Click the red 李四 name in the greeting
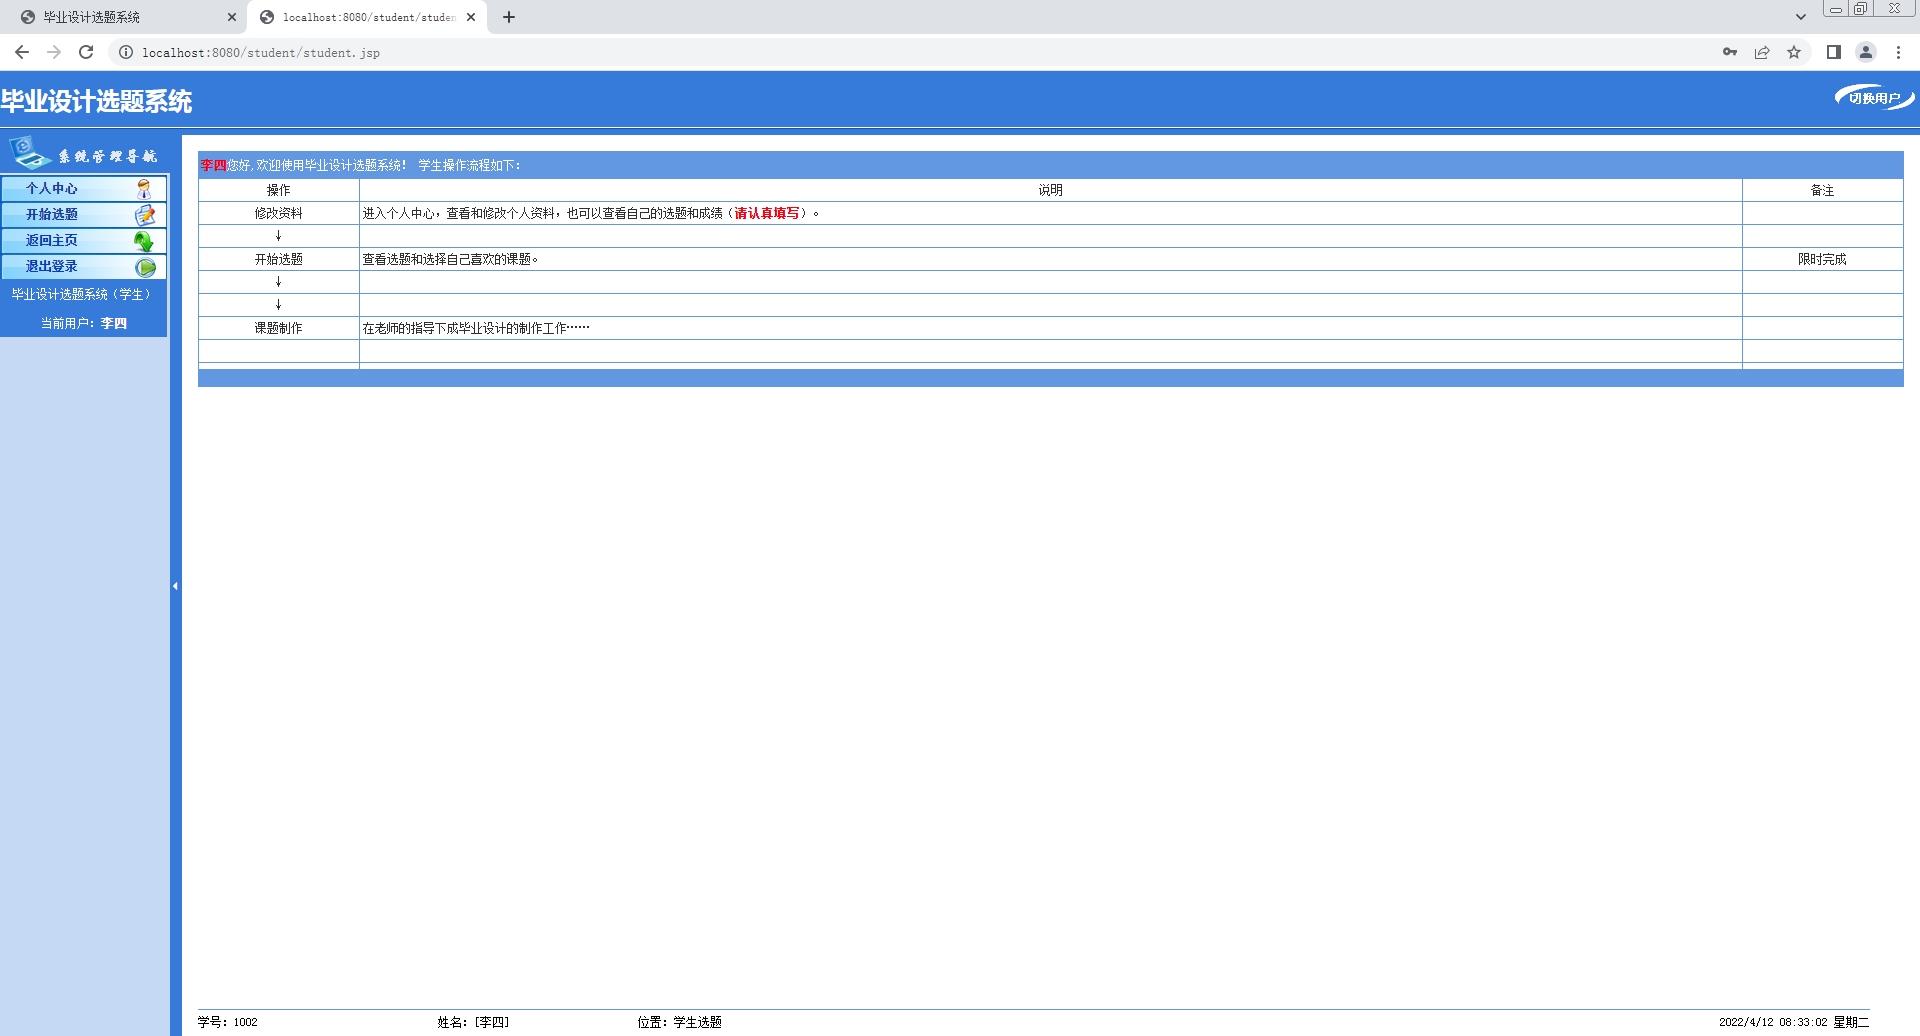The width and height of the screenshot is (1920, 1036). [213, 165]
